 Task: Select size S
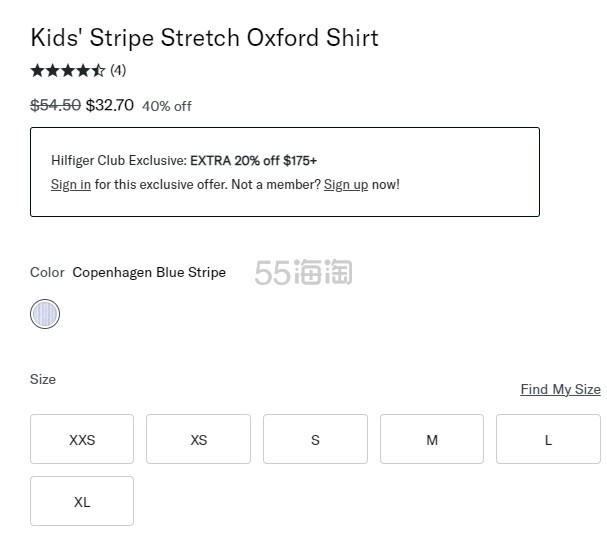pyautogui.click(x=315, y=439)
